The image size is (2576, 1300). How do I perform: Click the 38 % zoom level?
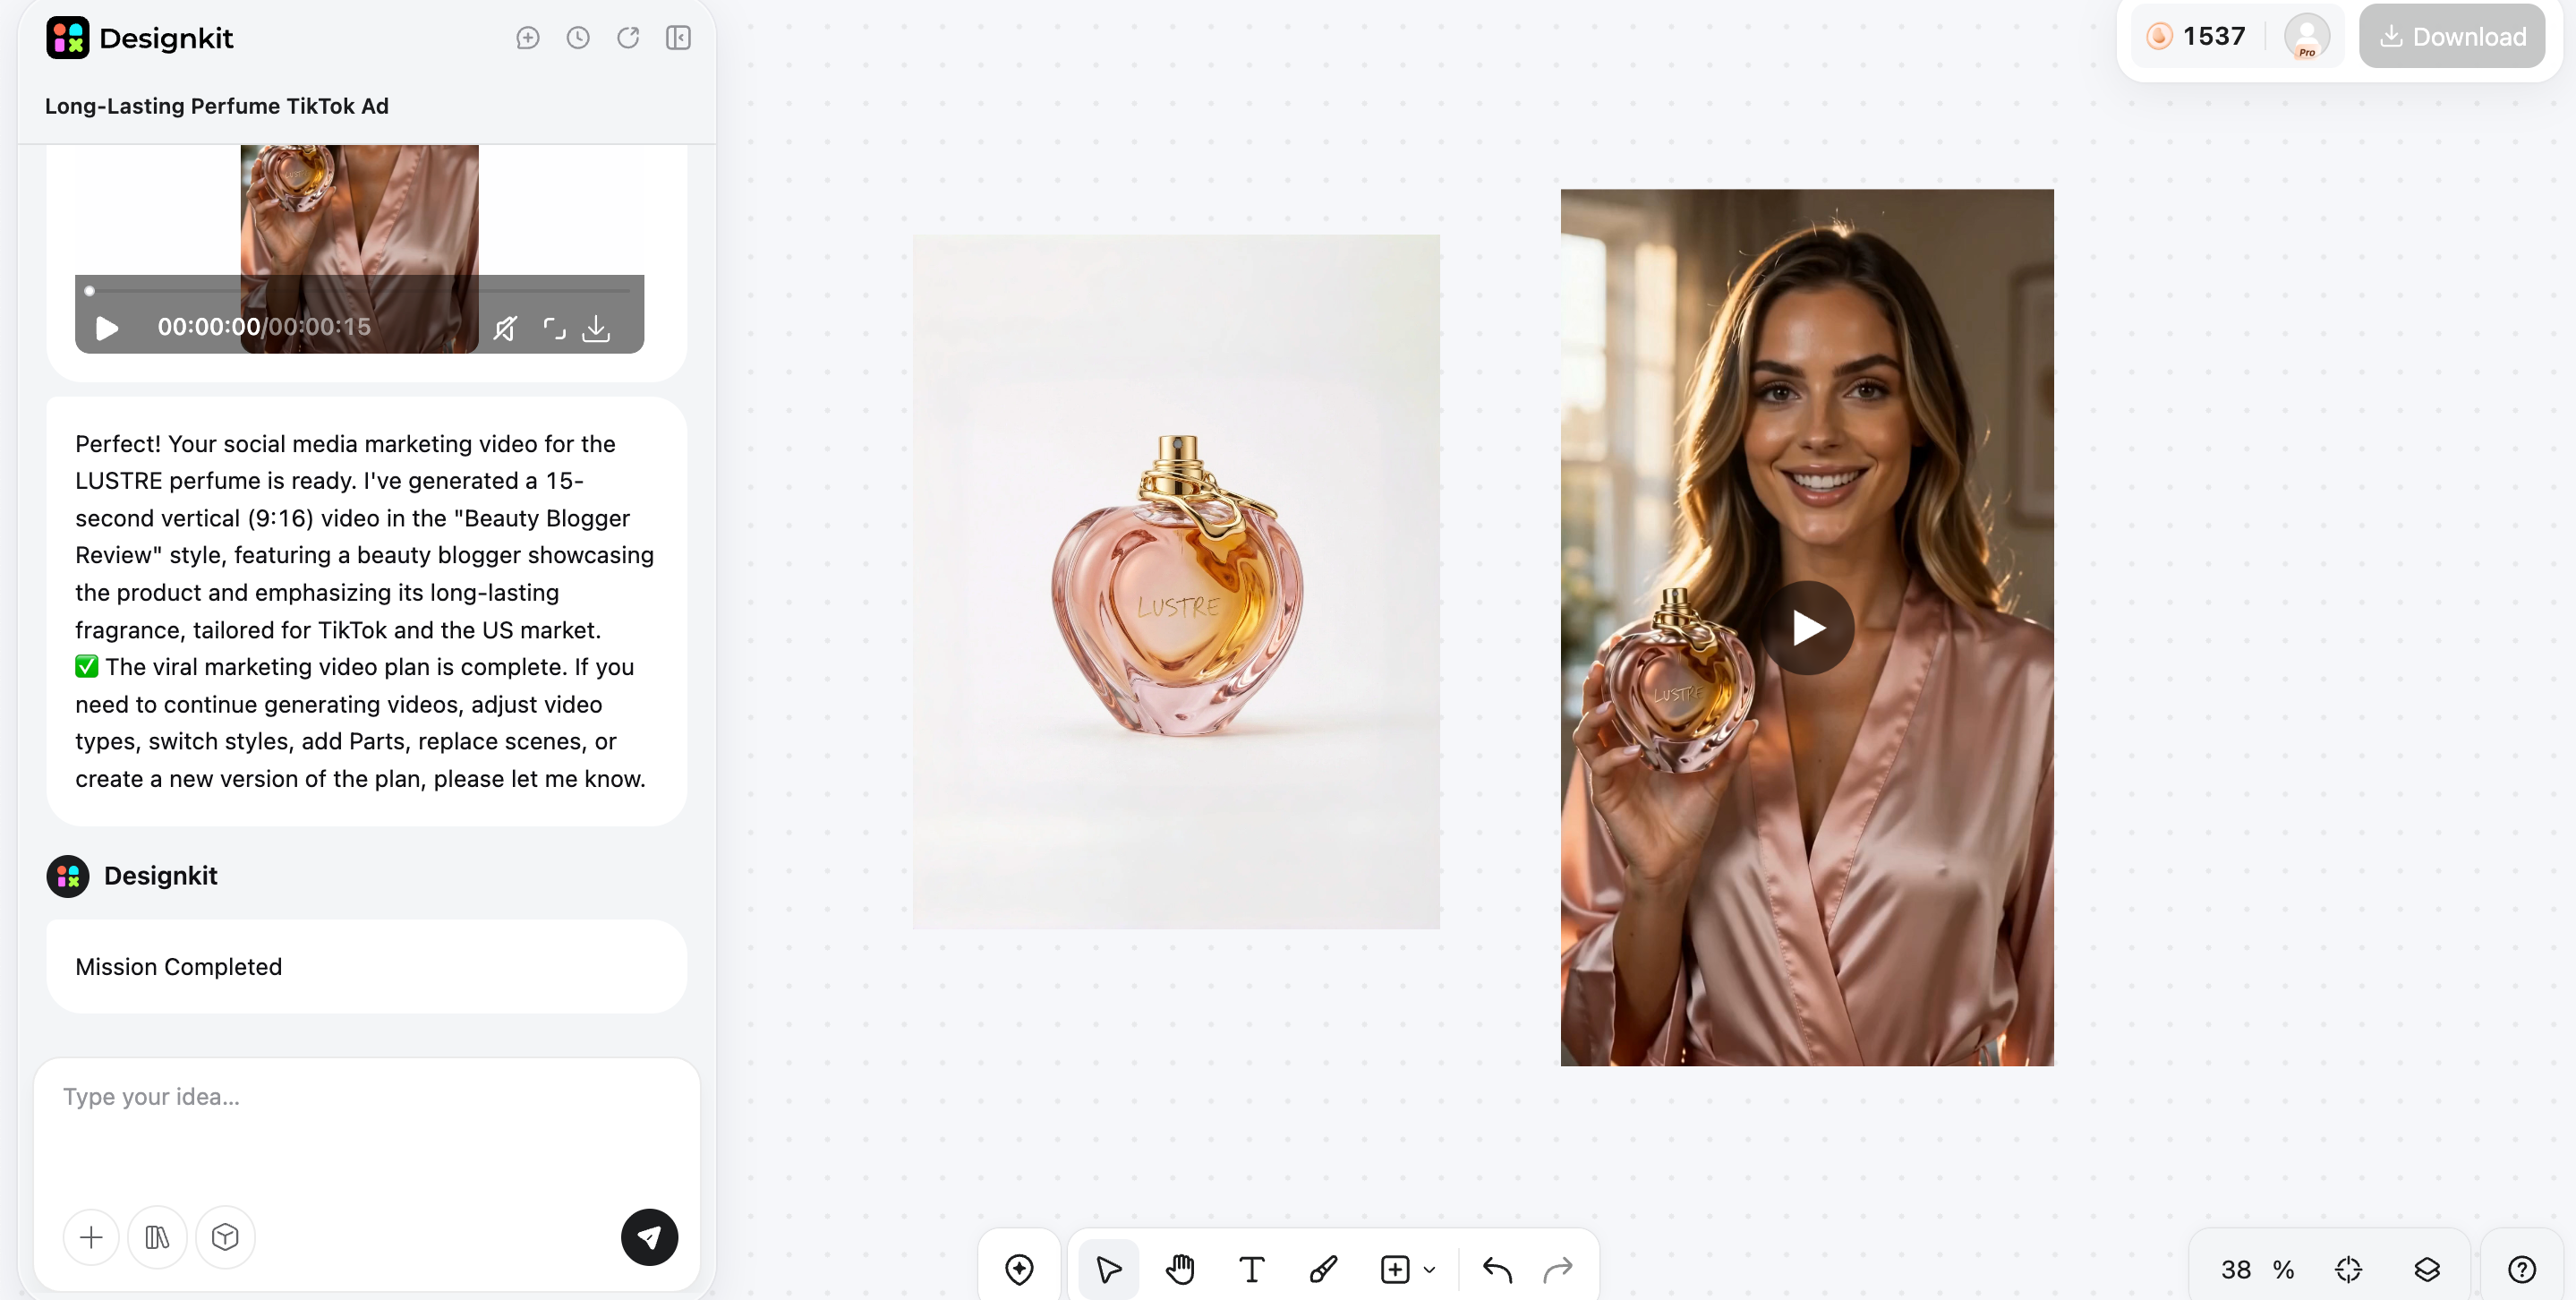coord(2257,1269)
